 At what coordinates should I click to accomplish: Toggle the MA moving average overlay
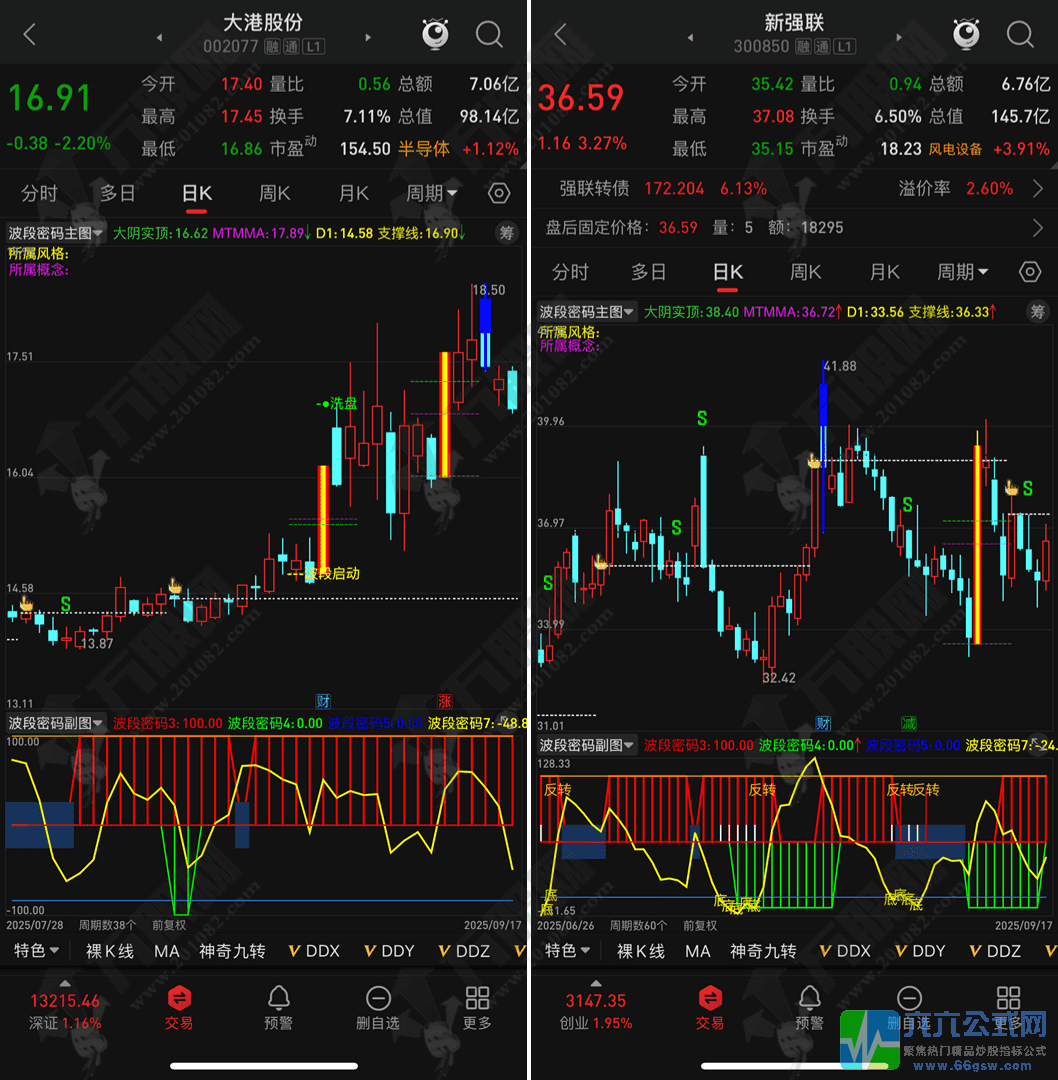coord(168,951)
